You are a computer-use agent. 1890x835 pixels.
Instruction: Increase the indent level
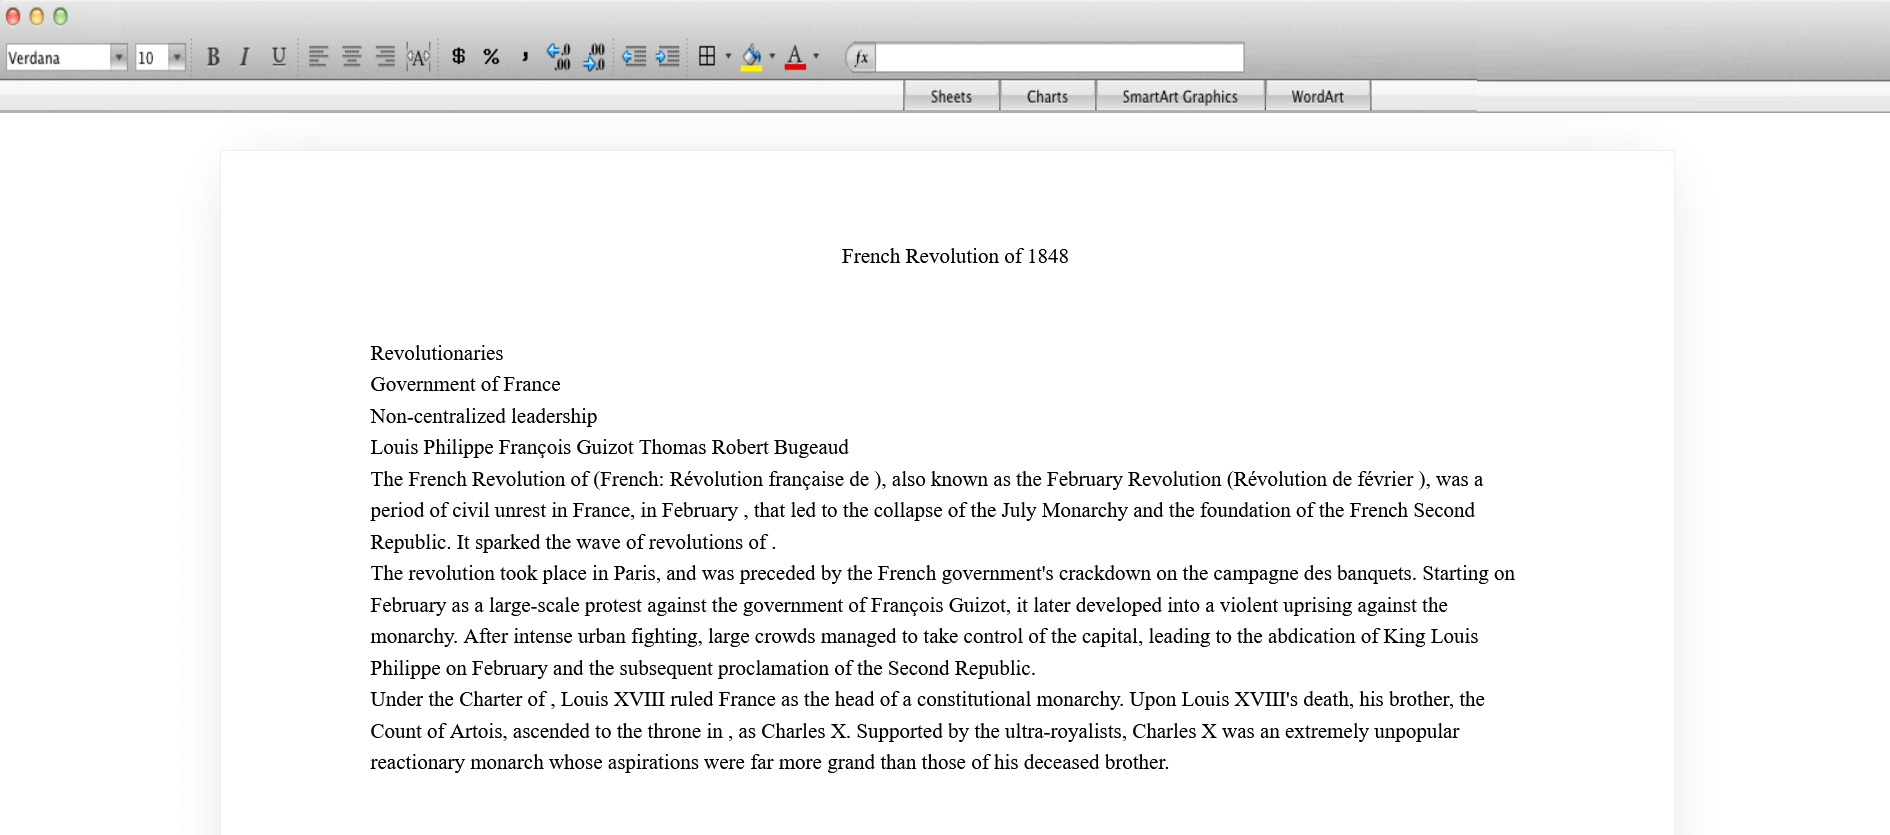(668, 57)
